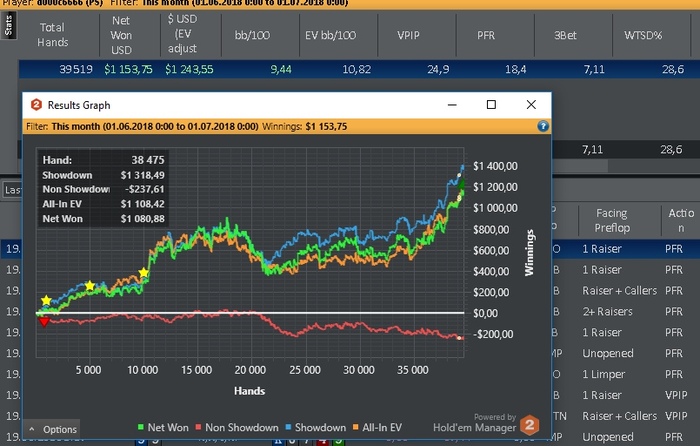Viewport: 700px width, 446px height.
Task: Click the Net Won legend label
Action: click(x=168, y=427)
